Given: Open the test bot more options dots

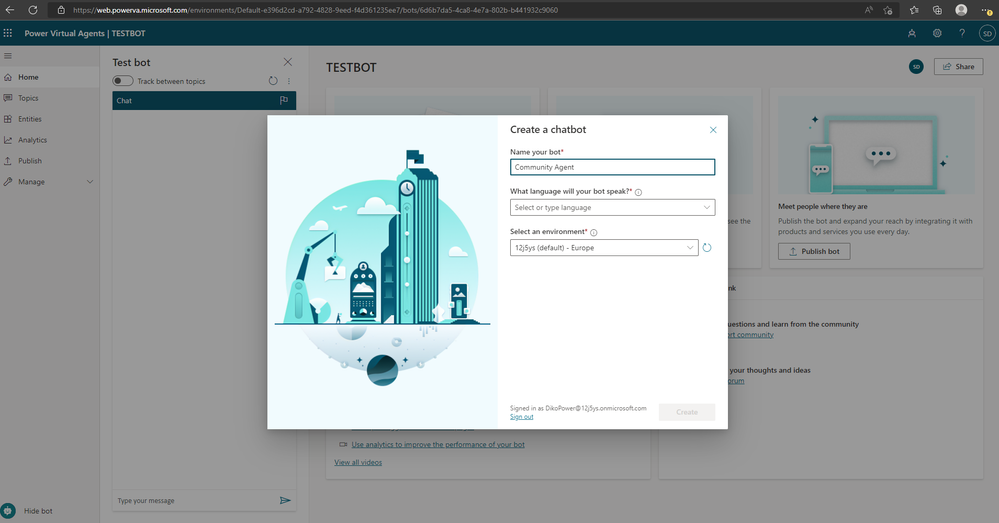Looking at the screenshot, I should pos(289,81).
